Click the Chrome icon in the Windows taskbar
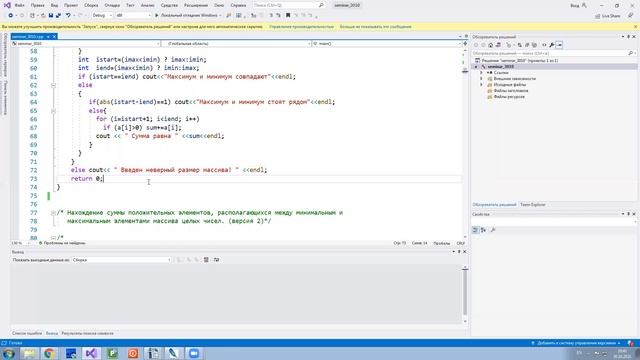The width and height of the screenshot is (640, 360). (49, 353)
